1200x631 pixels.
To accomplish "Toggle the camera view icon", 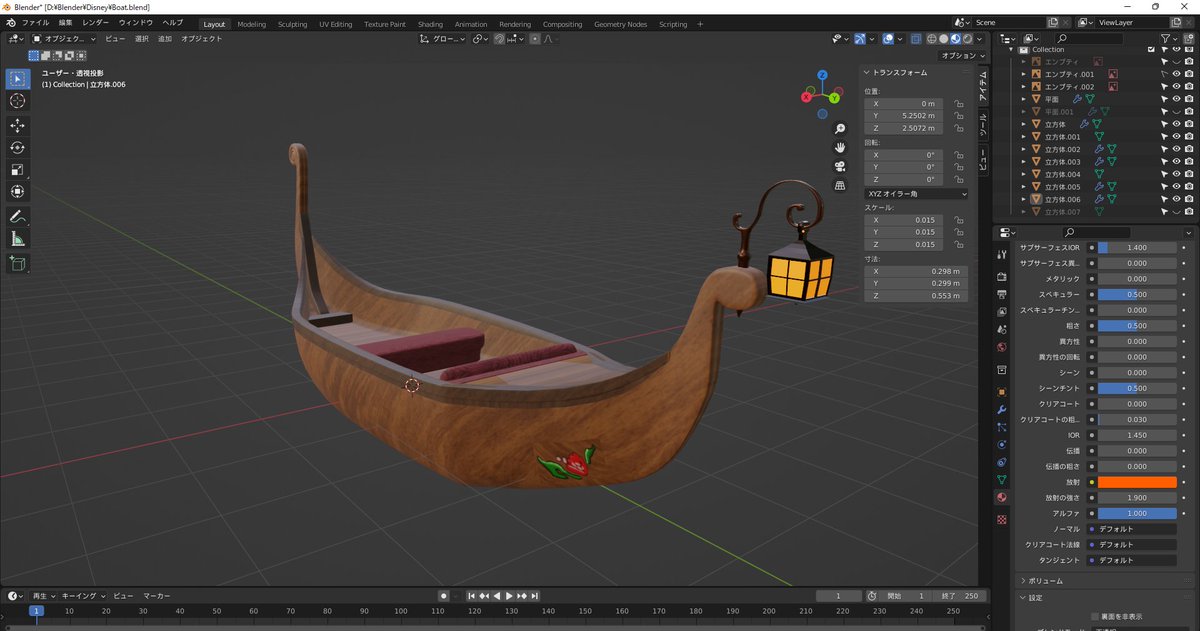I will 840,166.
